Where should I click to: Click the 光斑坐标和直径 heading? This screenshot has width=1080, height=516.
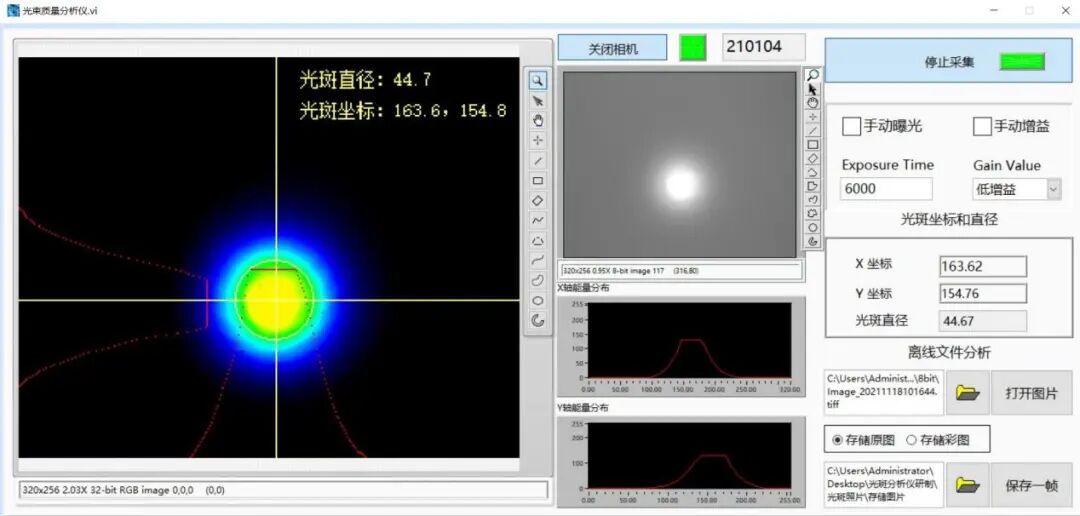tap(949, 220)
